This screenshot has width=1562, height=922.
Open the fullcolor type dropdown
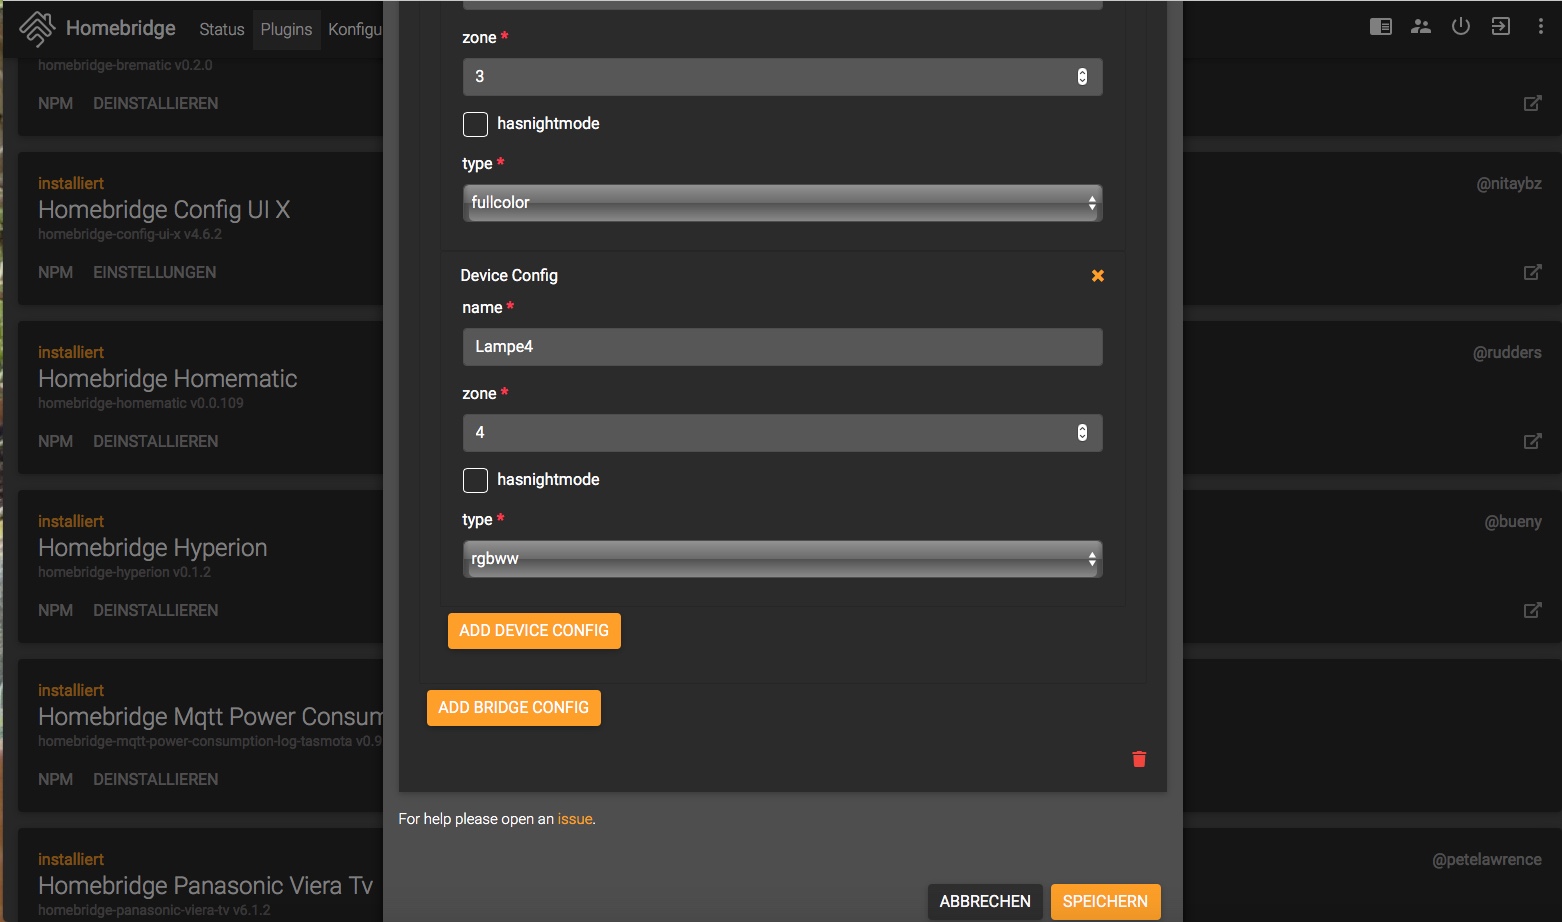(x=782, y=203)
